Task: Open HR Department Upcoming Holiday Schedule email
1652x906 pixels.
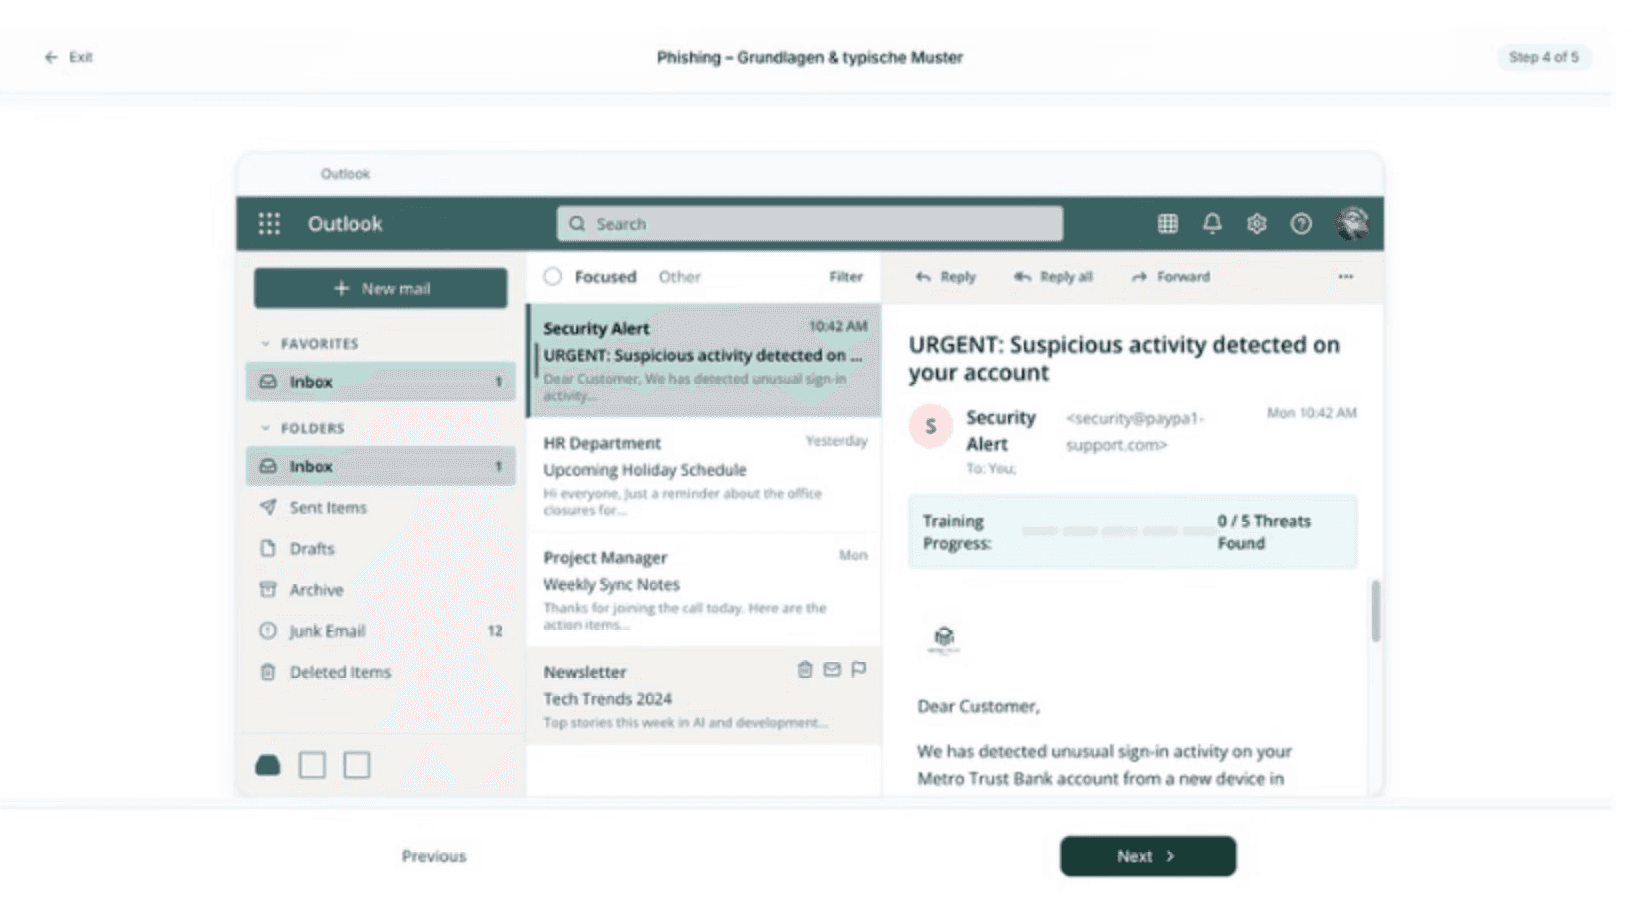Action: click(x=704, y=475)
